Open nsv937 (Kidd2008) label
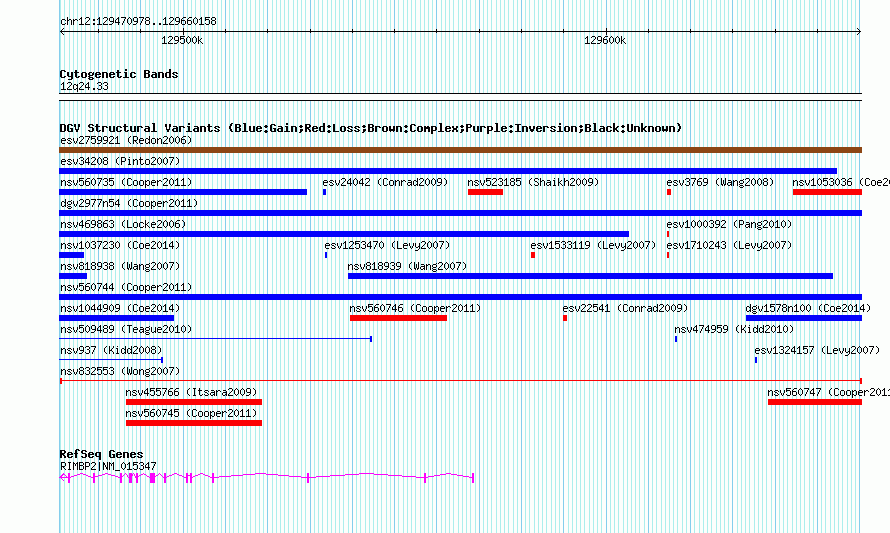Screen dimensions: 890x533 pos(111,350)
